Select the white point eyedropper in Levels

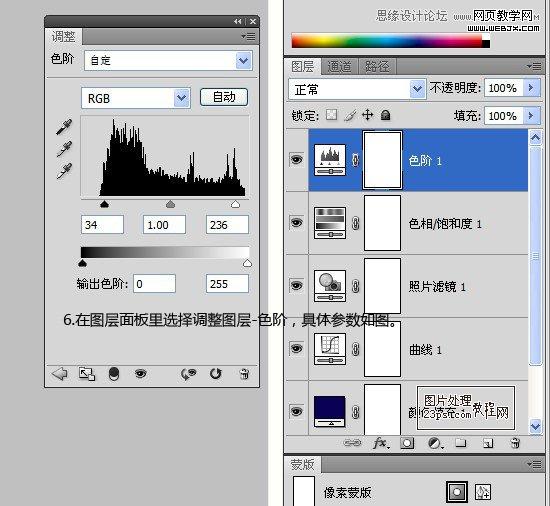64,171
